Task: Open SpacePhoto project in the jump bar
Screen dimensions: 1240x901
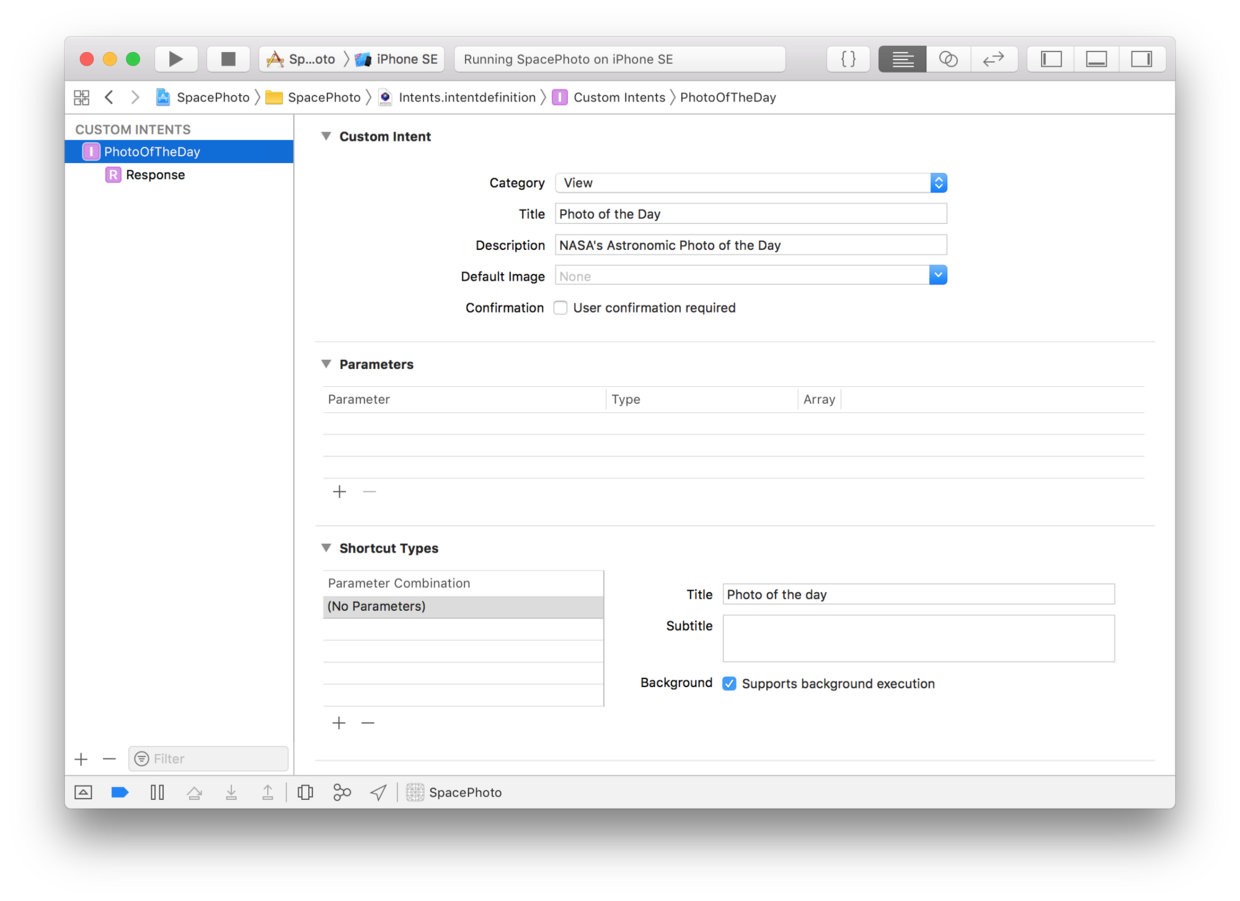Action: 203,97
